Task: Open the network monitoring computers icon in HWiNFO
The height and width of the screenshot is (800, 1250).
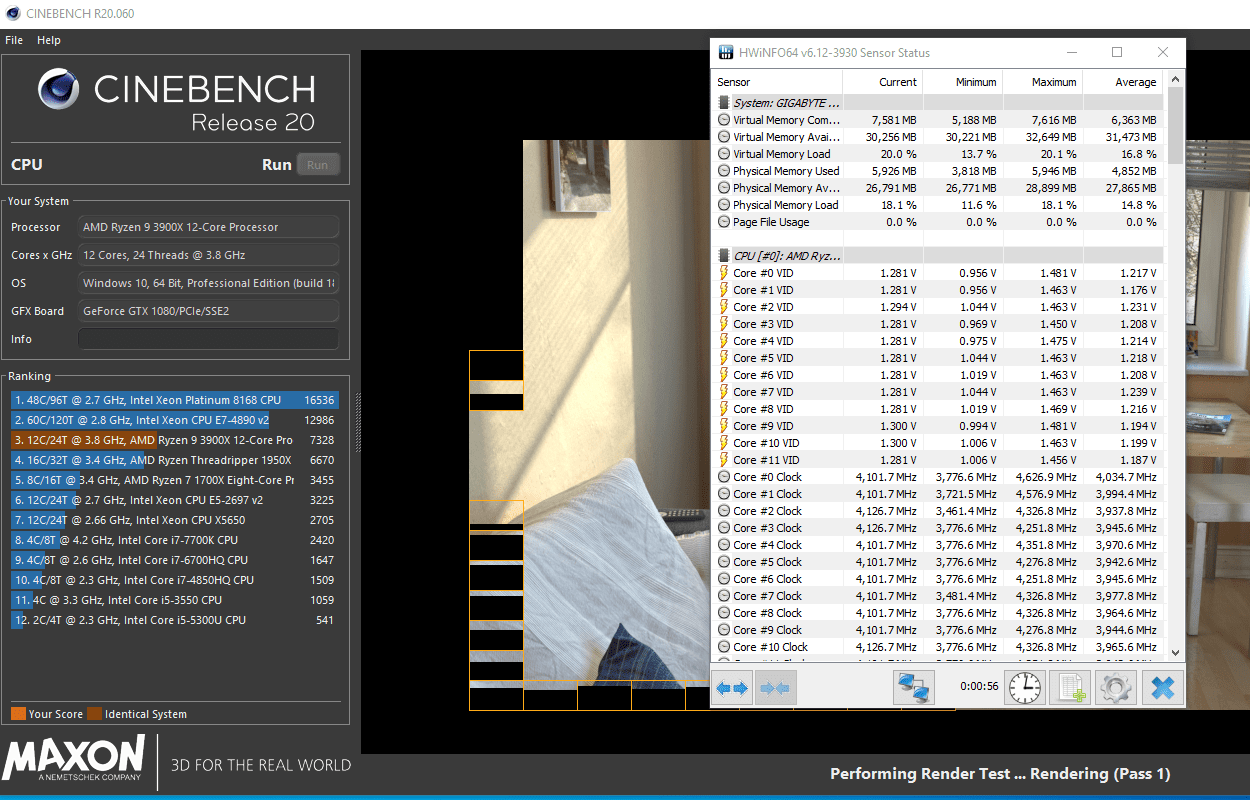Action: click(x=913, y=688)
